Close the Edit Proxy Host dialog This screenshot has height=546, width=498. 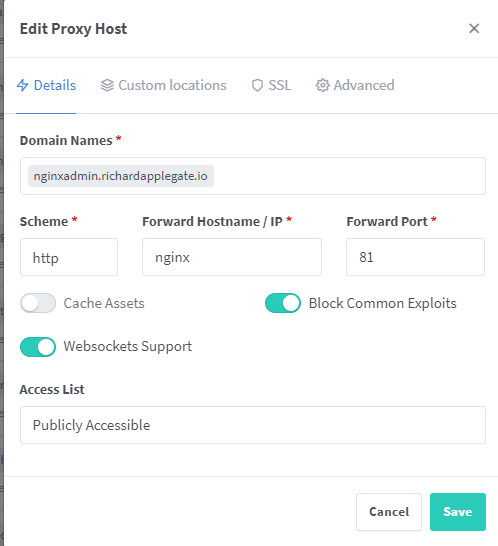[474, 29]
